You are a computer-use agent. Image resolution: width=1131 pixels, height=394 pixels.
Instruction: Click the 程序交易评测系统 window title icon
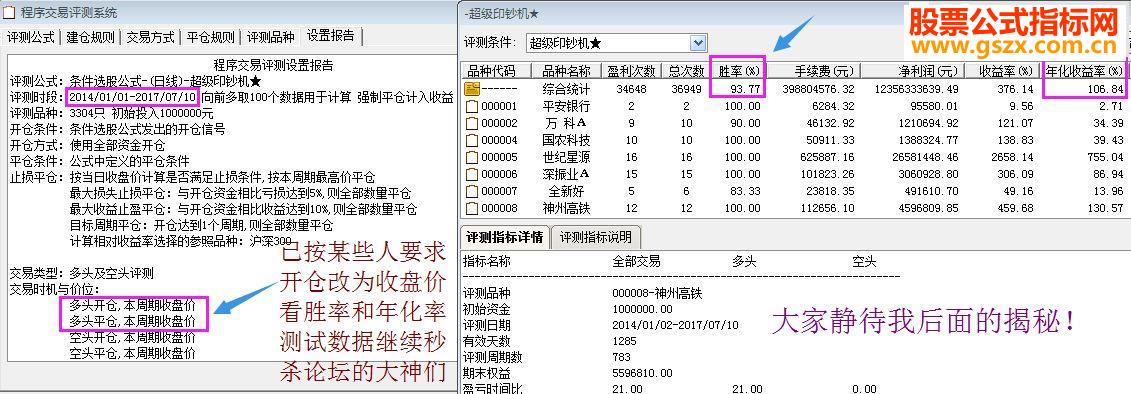(9, 12)
